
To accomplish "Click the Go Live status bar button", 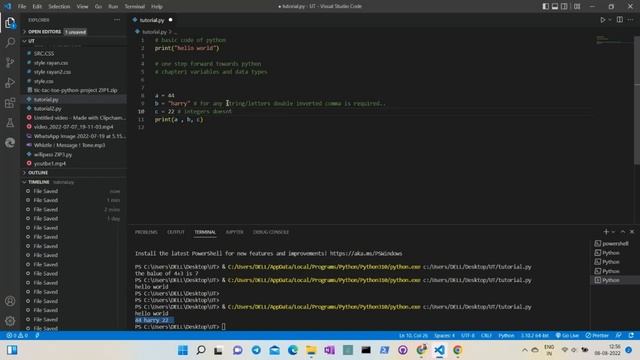I will [567, 336].
